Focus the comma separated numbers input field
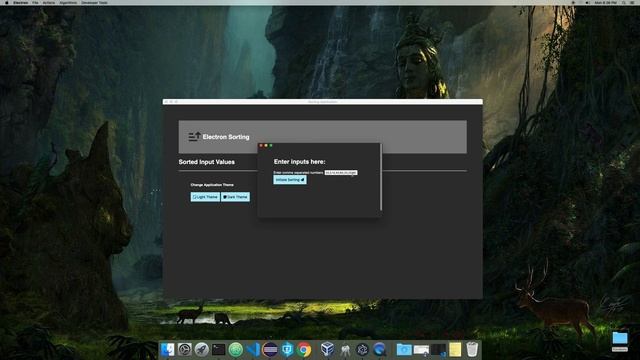This screenshot has width=640, height=360. (x=341, y=173)
